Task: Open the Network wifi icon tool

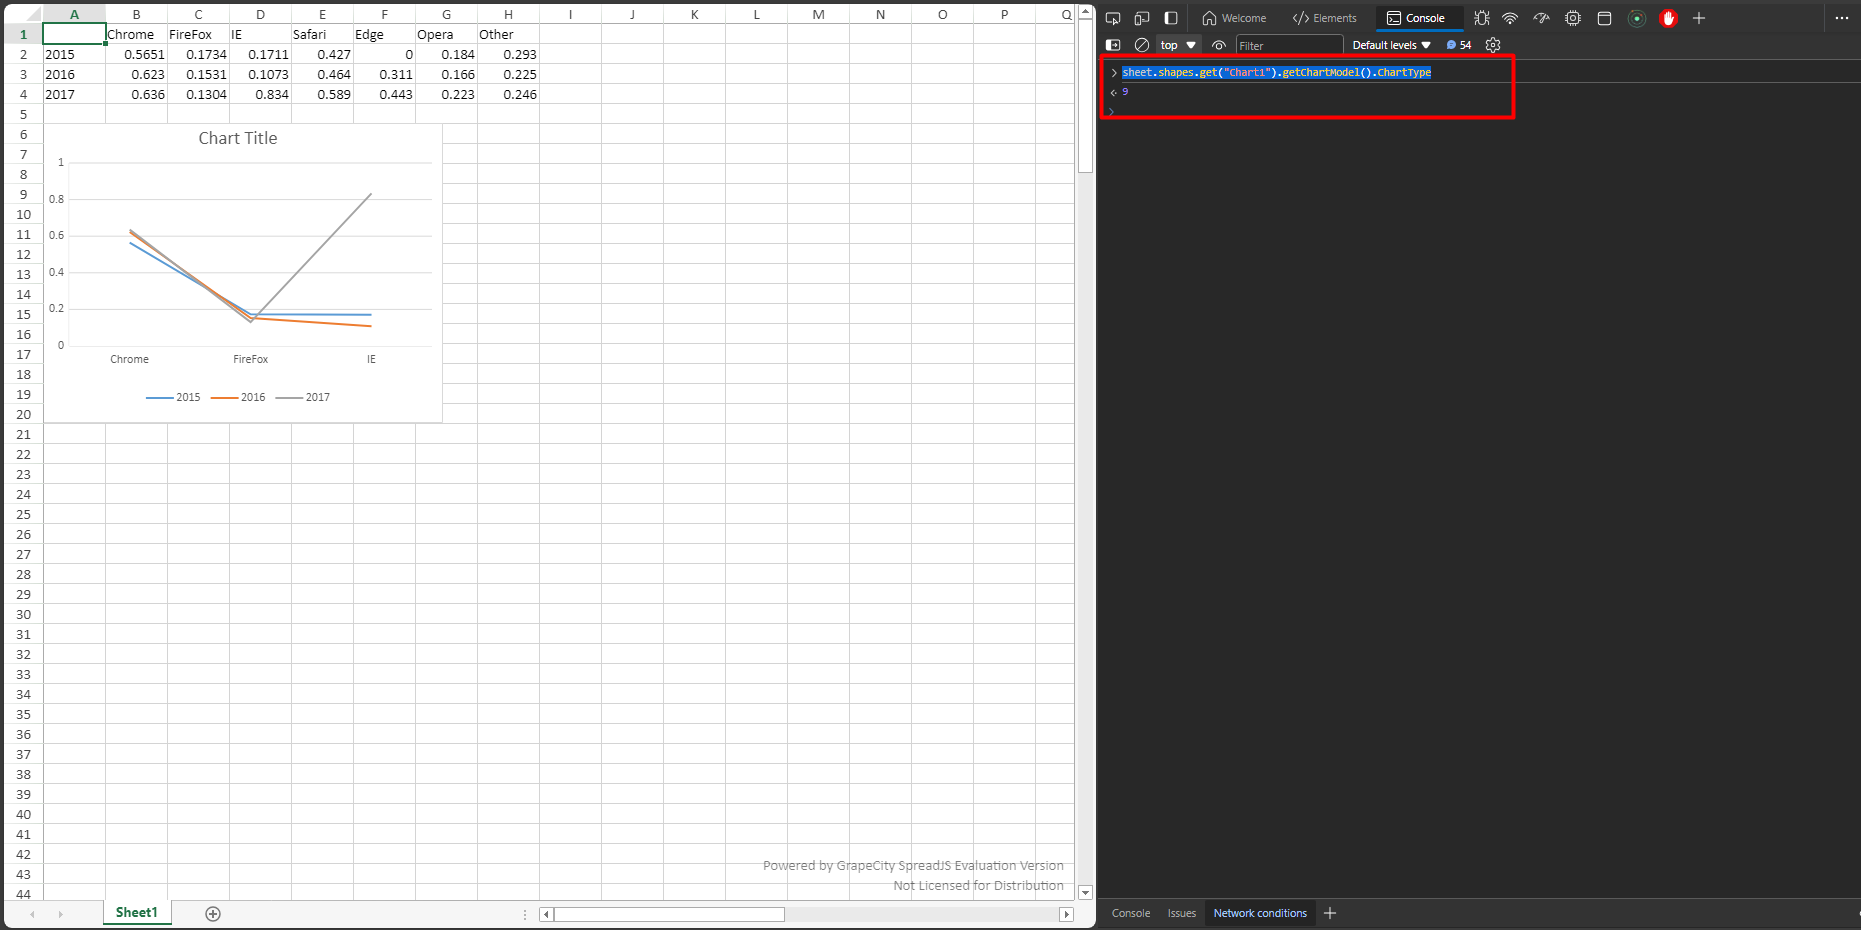Action: point(1511,18)
